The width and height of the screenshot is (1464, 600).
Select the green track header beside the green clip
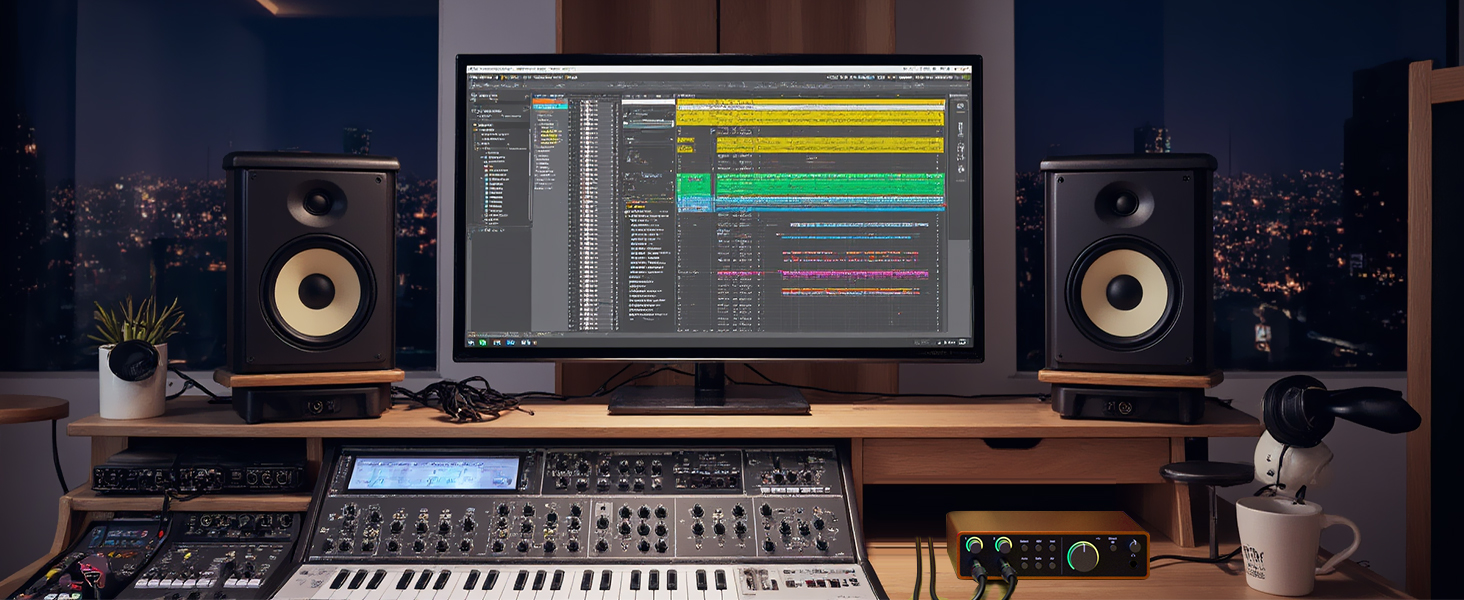tap(694, 184)
